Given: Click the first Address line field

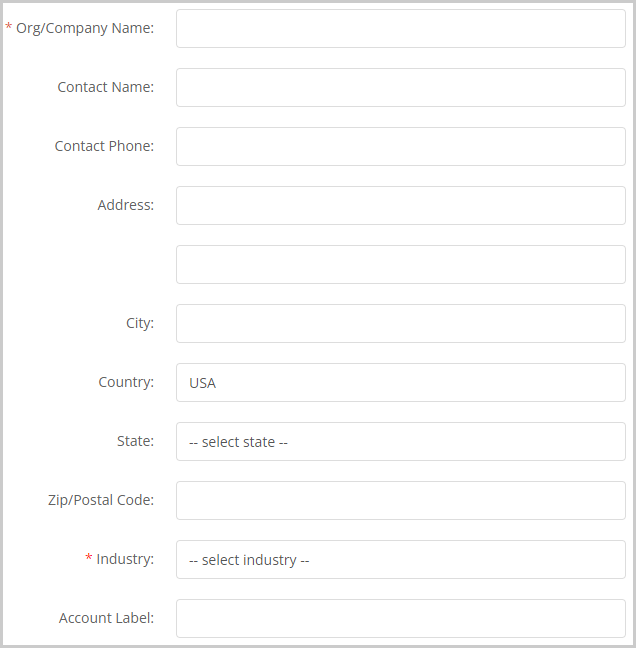Looking at the screenshot, I should click(401, 206).
